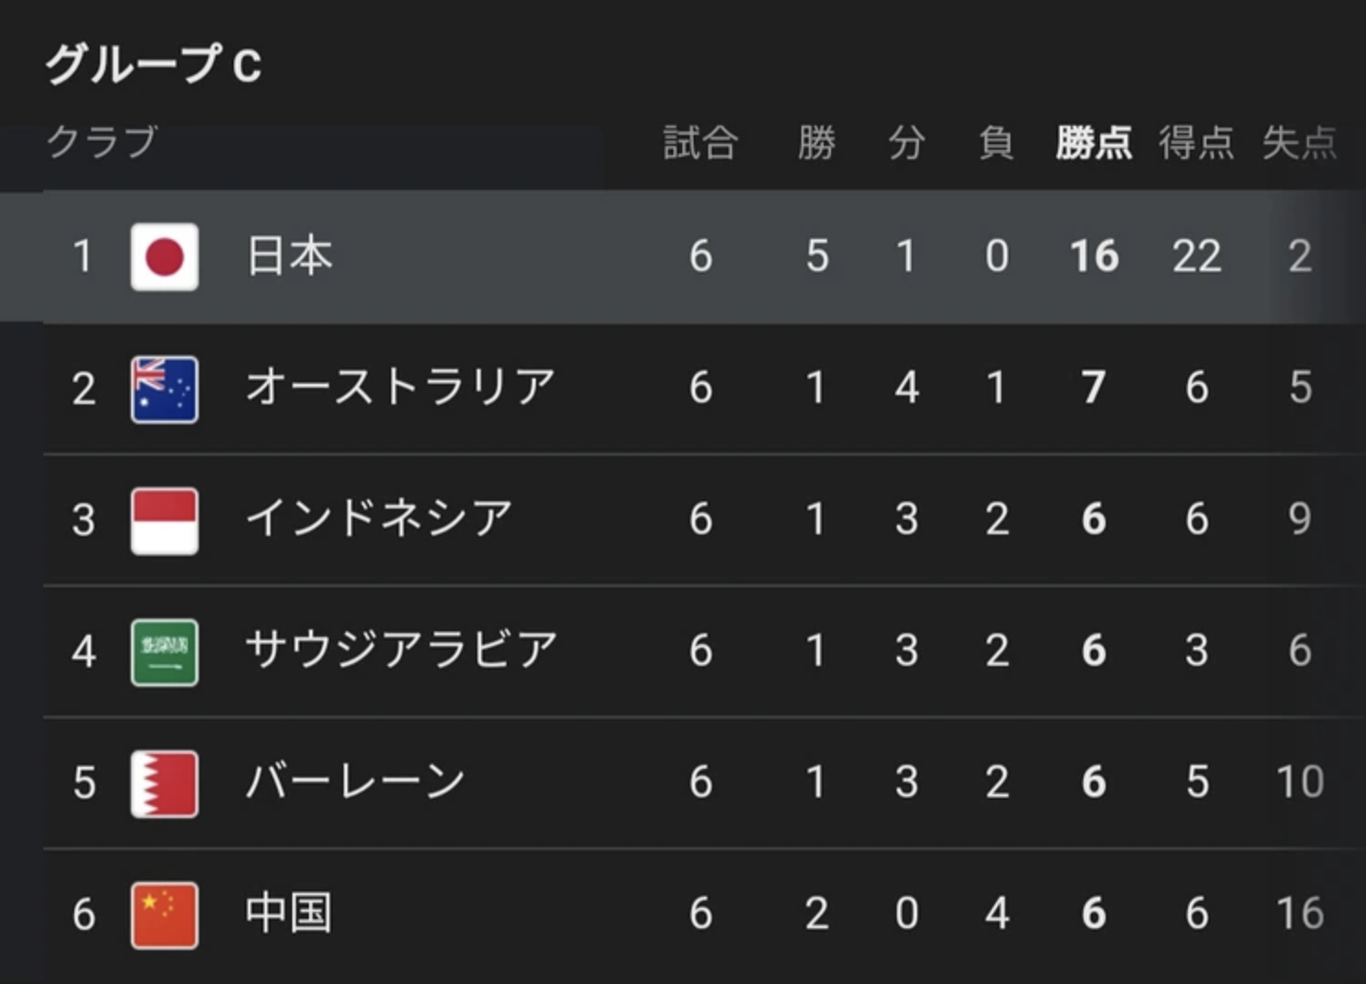
Task: Click the Indonesia flag icon
Action: (x=165, y=521)
